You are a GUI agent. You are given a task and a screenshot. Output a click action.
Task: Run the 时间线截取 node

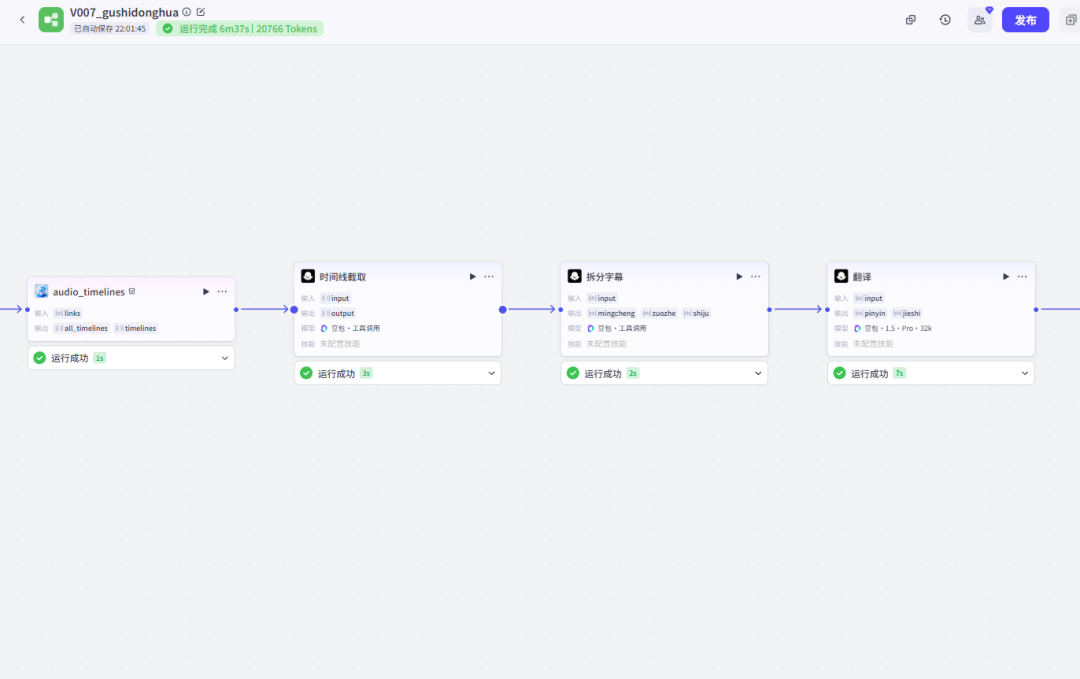pyautogui.click(x=473, y=277)
